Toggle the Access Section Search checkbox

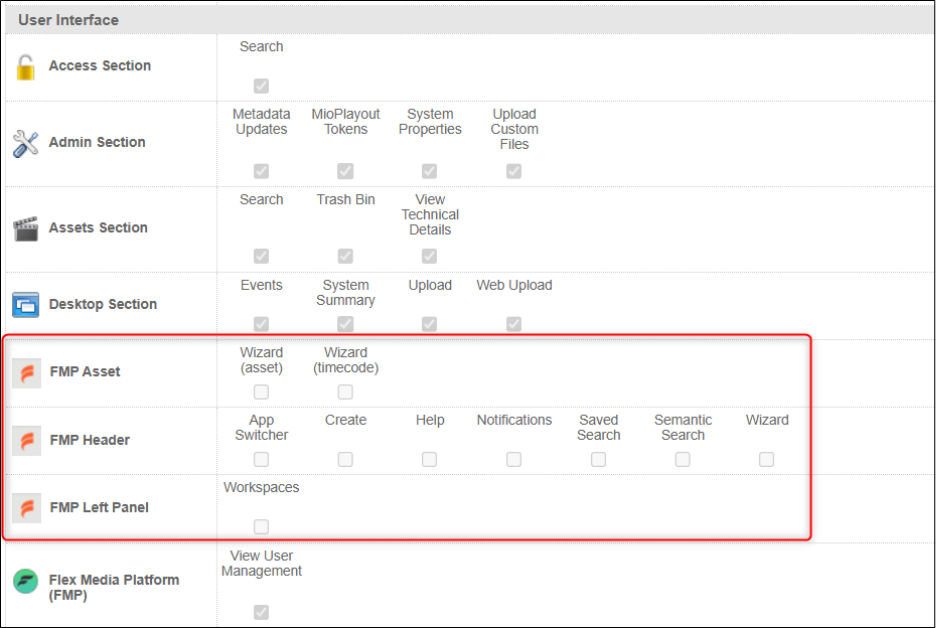click(261, 86)
